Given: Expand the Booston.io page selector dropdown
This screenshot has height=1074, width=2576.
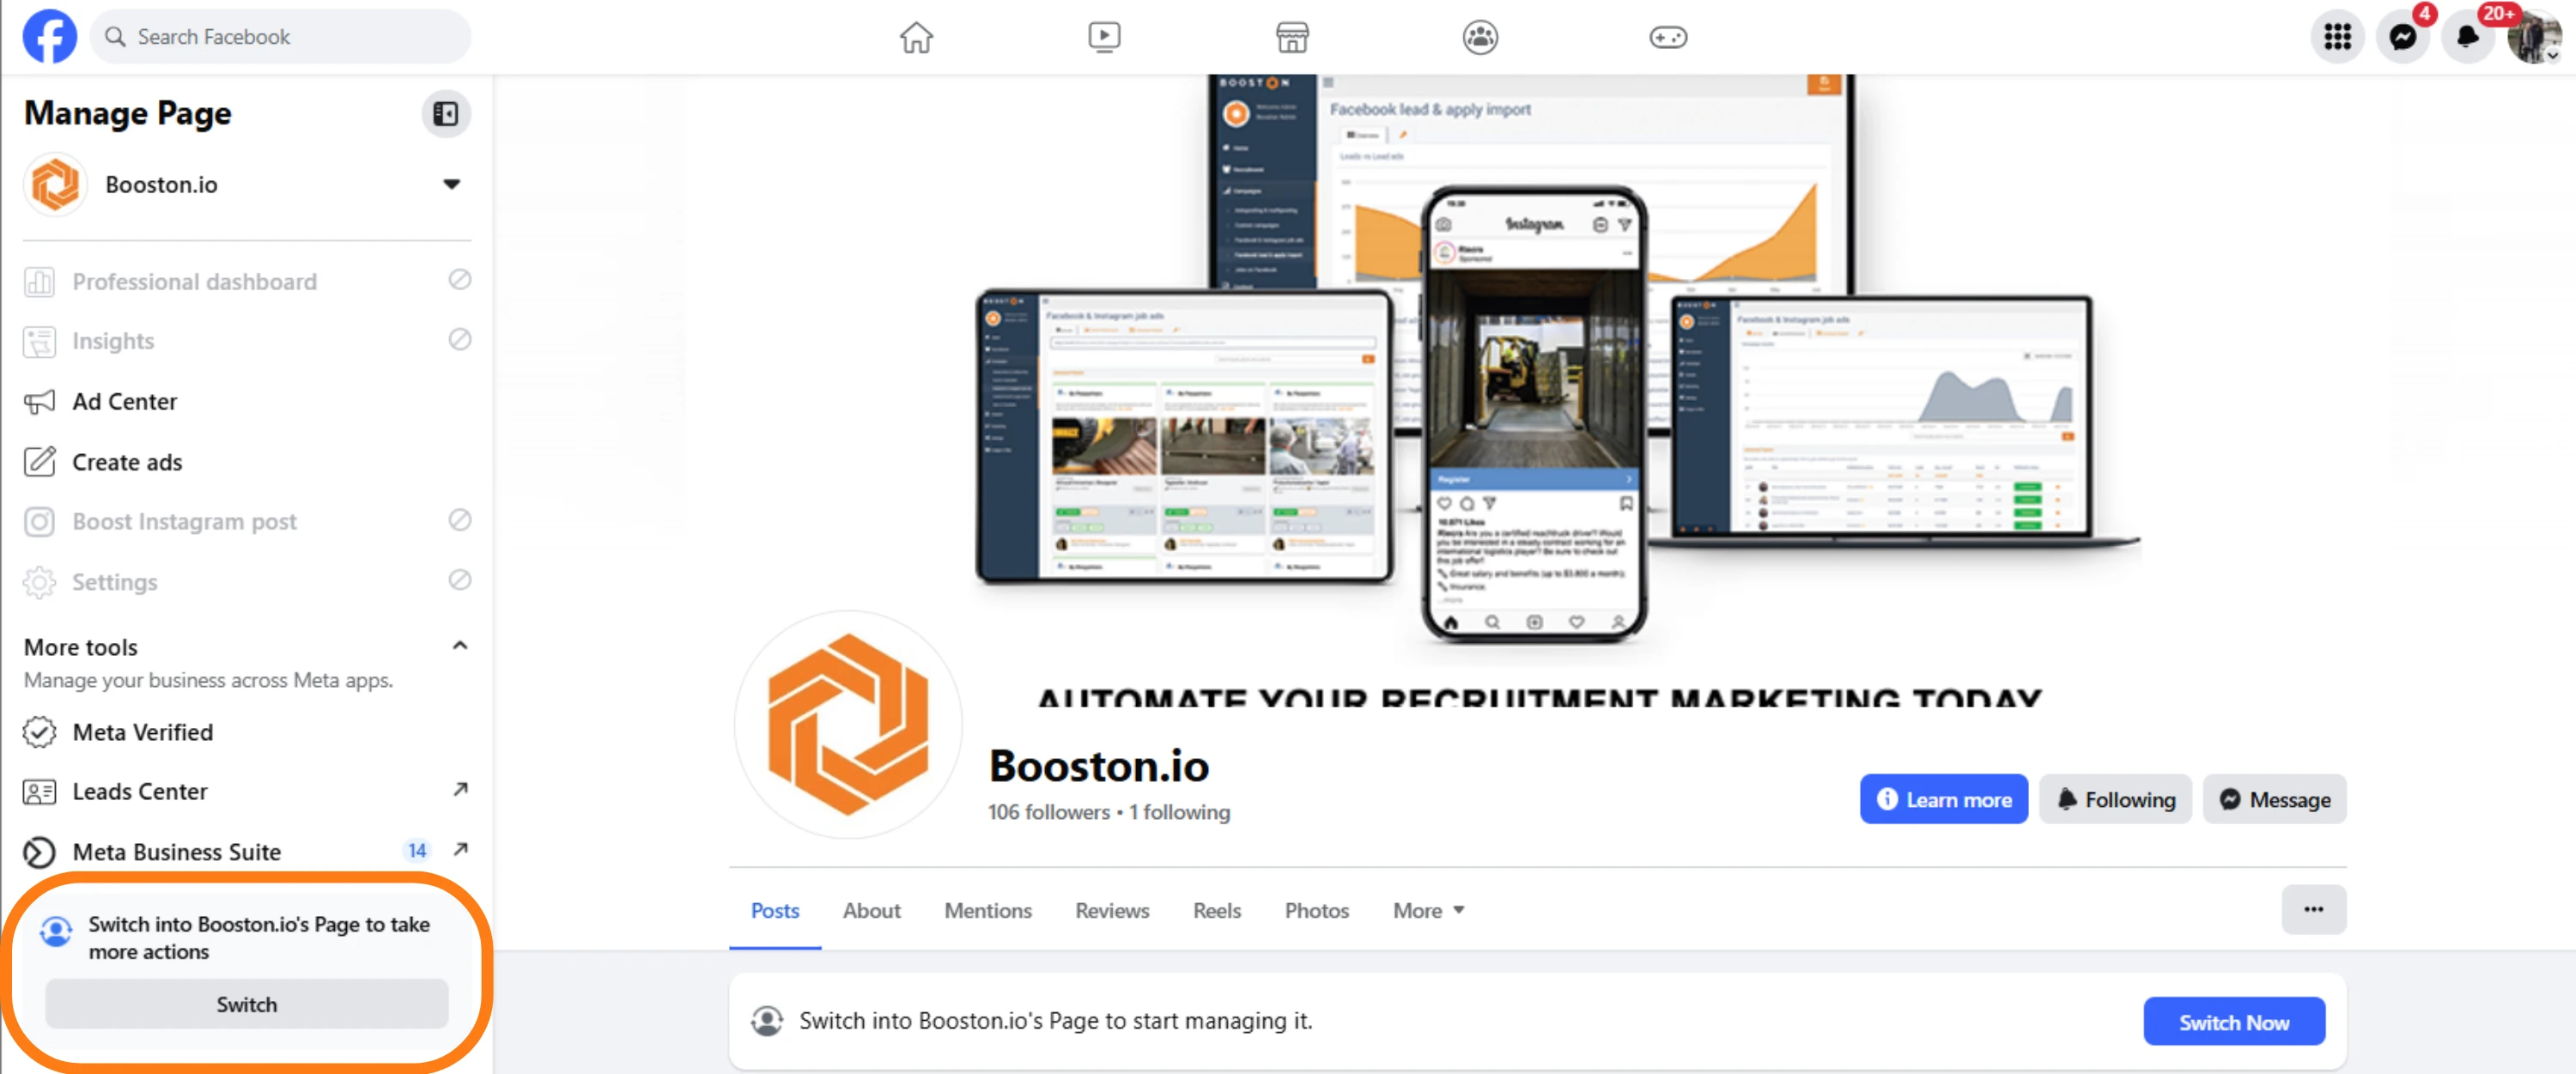Looking at the screenshot, I should 451,184.
